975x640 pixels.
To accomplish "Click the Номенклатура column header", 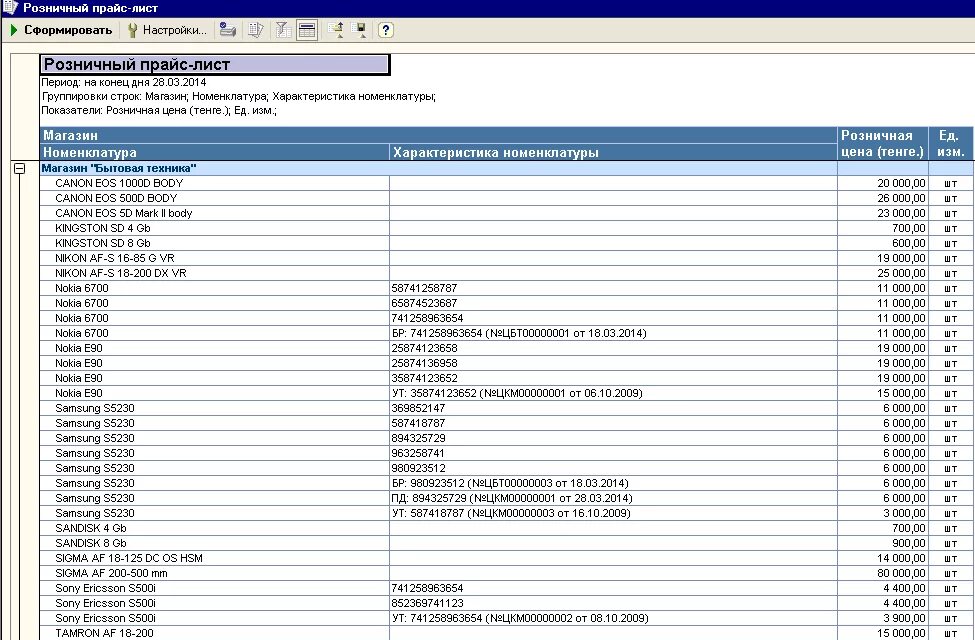I will pos(215,152).
